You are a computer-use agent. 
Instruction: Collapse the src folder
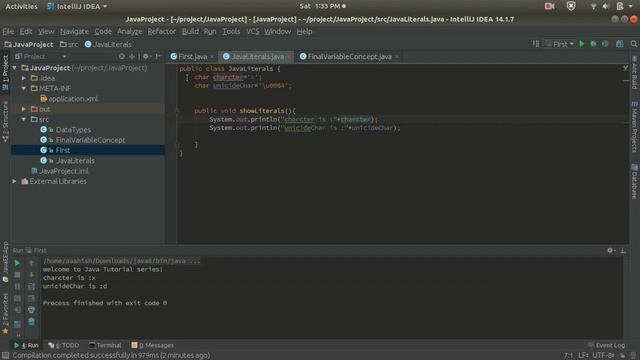tap(24, 119)
